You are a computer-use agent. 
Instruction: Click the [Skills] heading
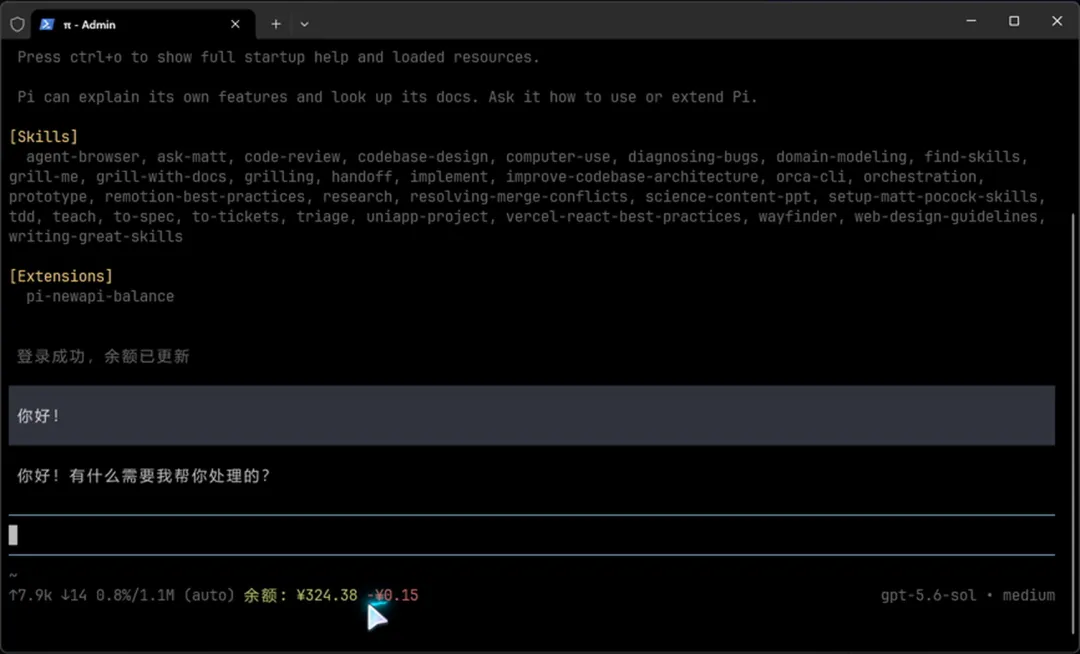click(x=43, y=136)
